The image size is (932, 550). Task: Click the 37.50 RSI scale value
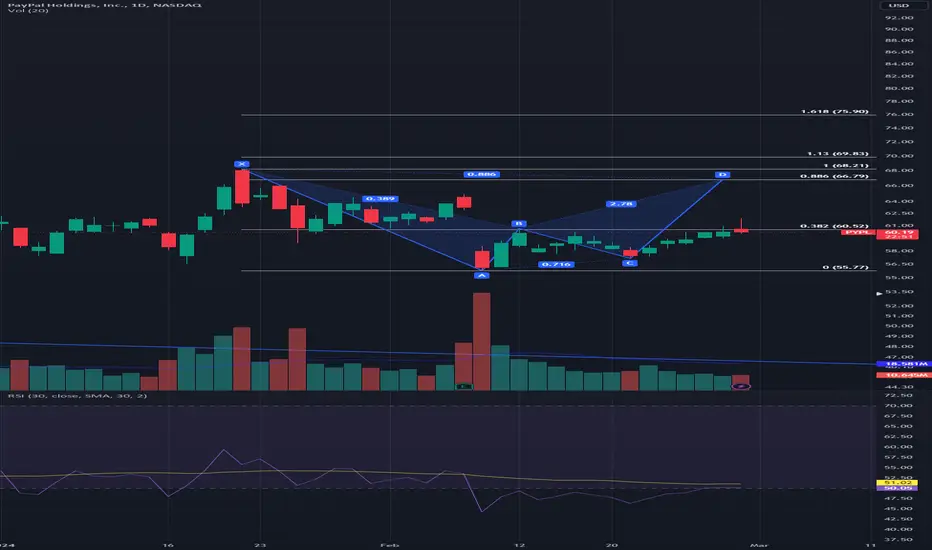pyautogui.click(x=899, y=540)
